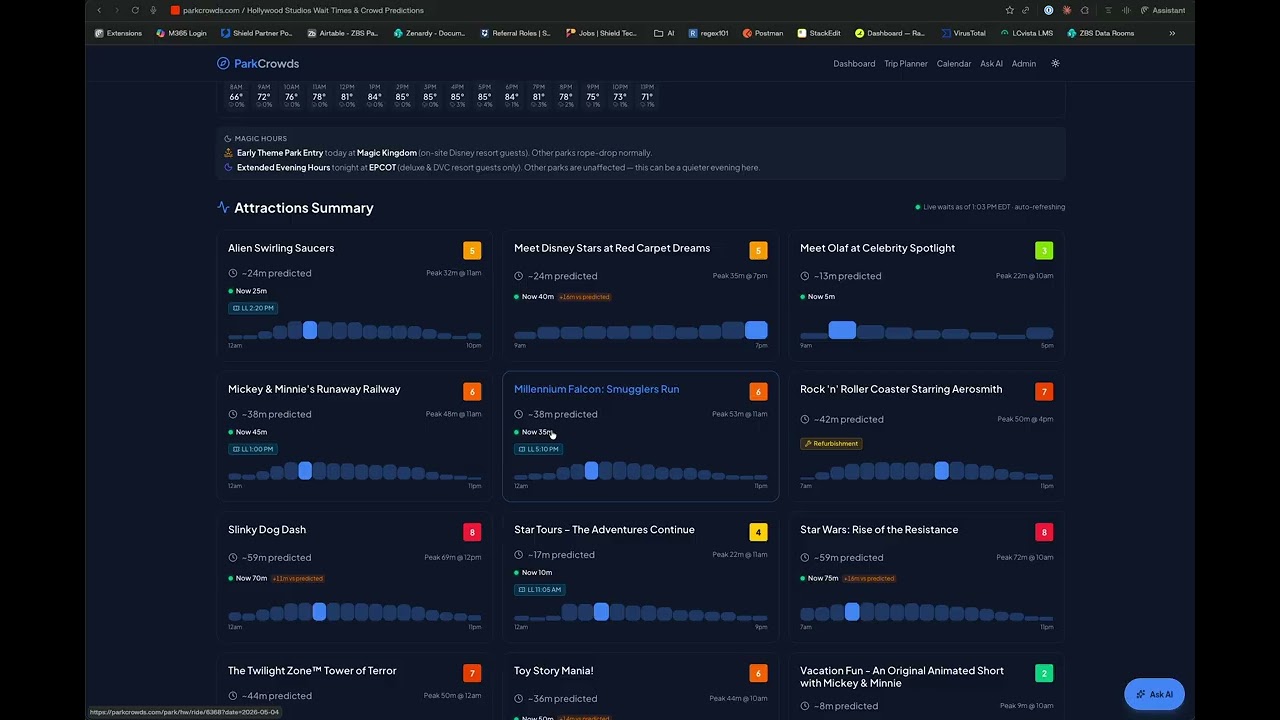Click the floating Ask AI button
This screenshot has width=1280, height=720.
pos(1154,694)
